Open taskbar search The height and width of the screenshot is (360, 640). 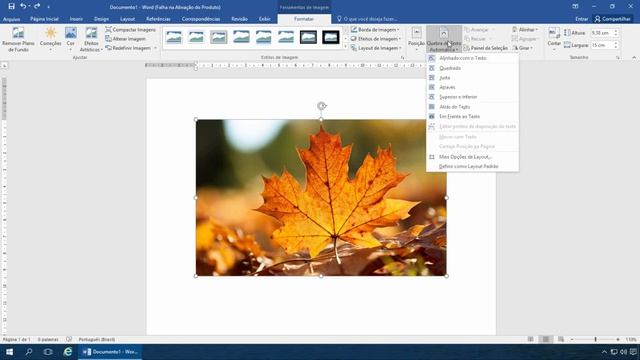pos(29,352)
